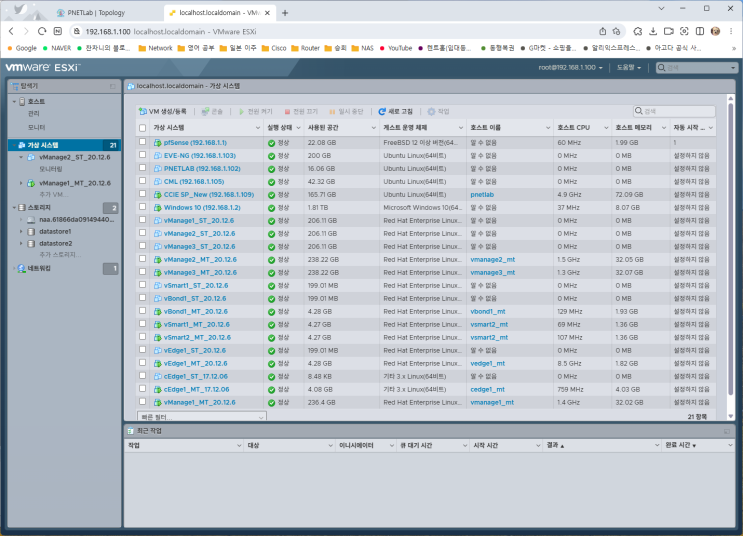Click the Refresh toolbar button
This screenshot has width=743, height=536.
[x=396, y=112]
